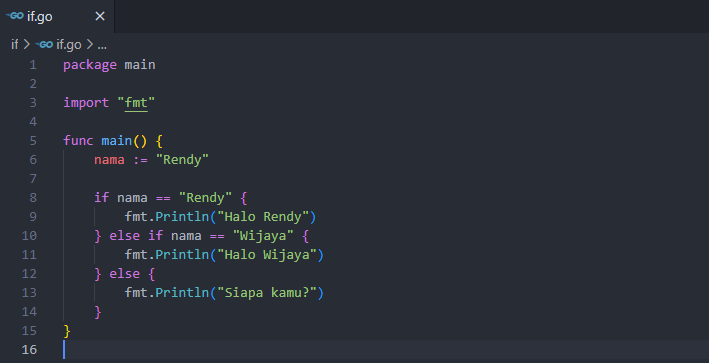Click the 'package' keyword
The width and height of the screenshot is (709, 363).
(x=90, y=65)
